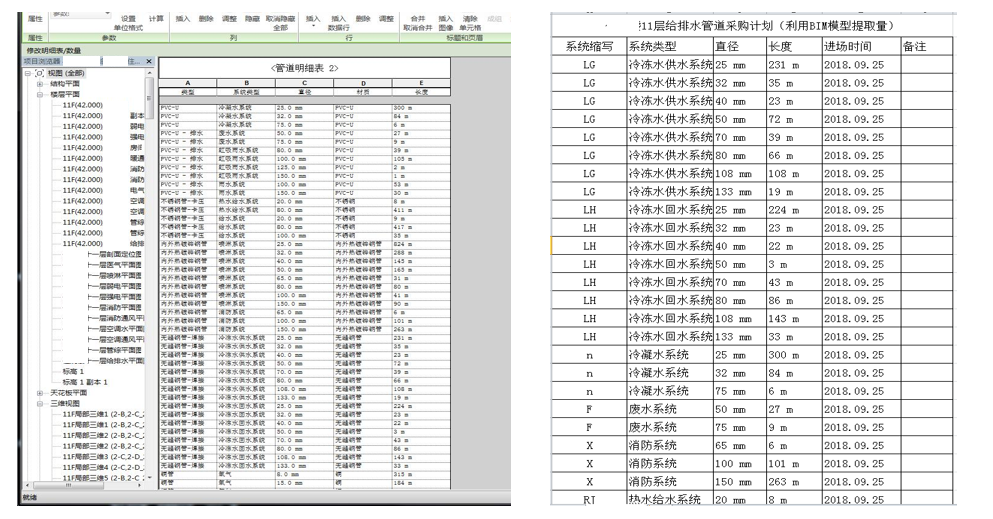This screenshot has height=519, width=993.
Task: Click 清除单元格 ribbon button
Action: 470,23
